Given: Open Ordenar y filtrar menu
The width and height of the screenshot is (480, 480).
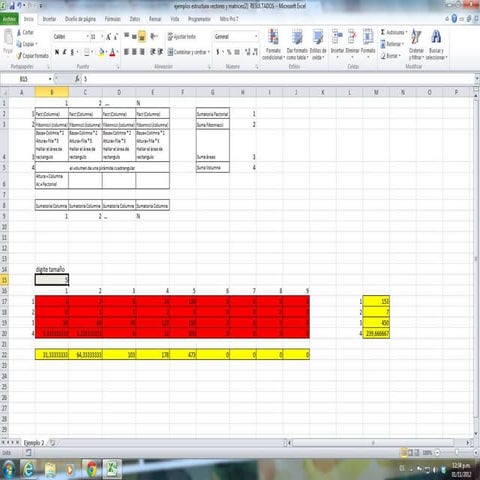Looking at the screenshot, I should (x=416, y=44).
